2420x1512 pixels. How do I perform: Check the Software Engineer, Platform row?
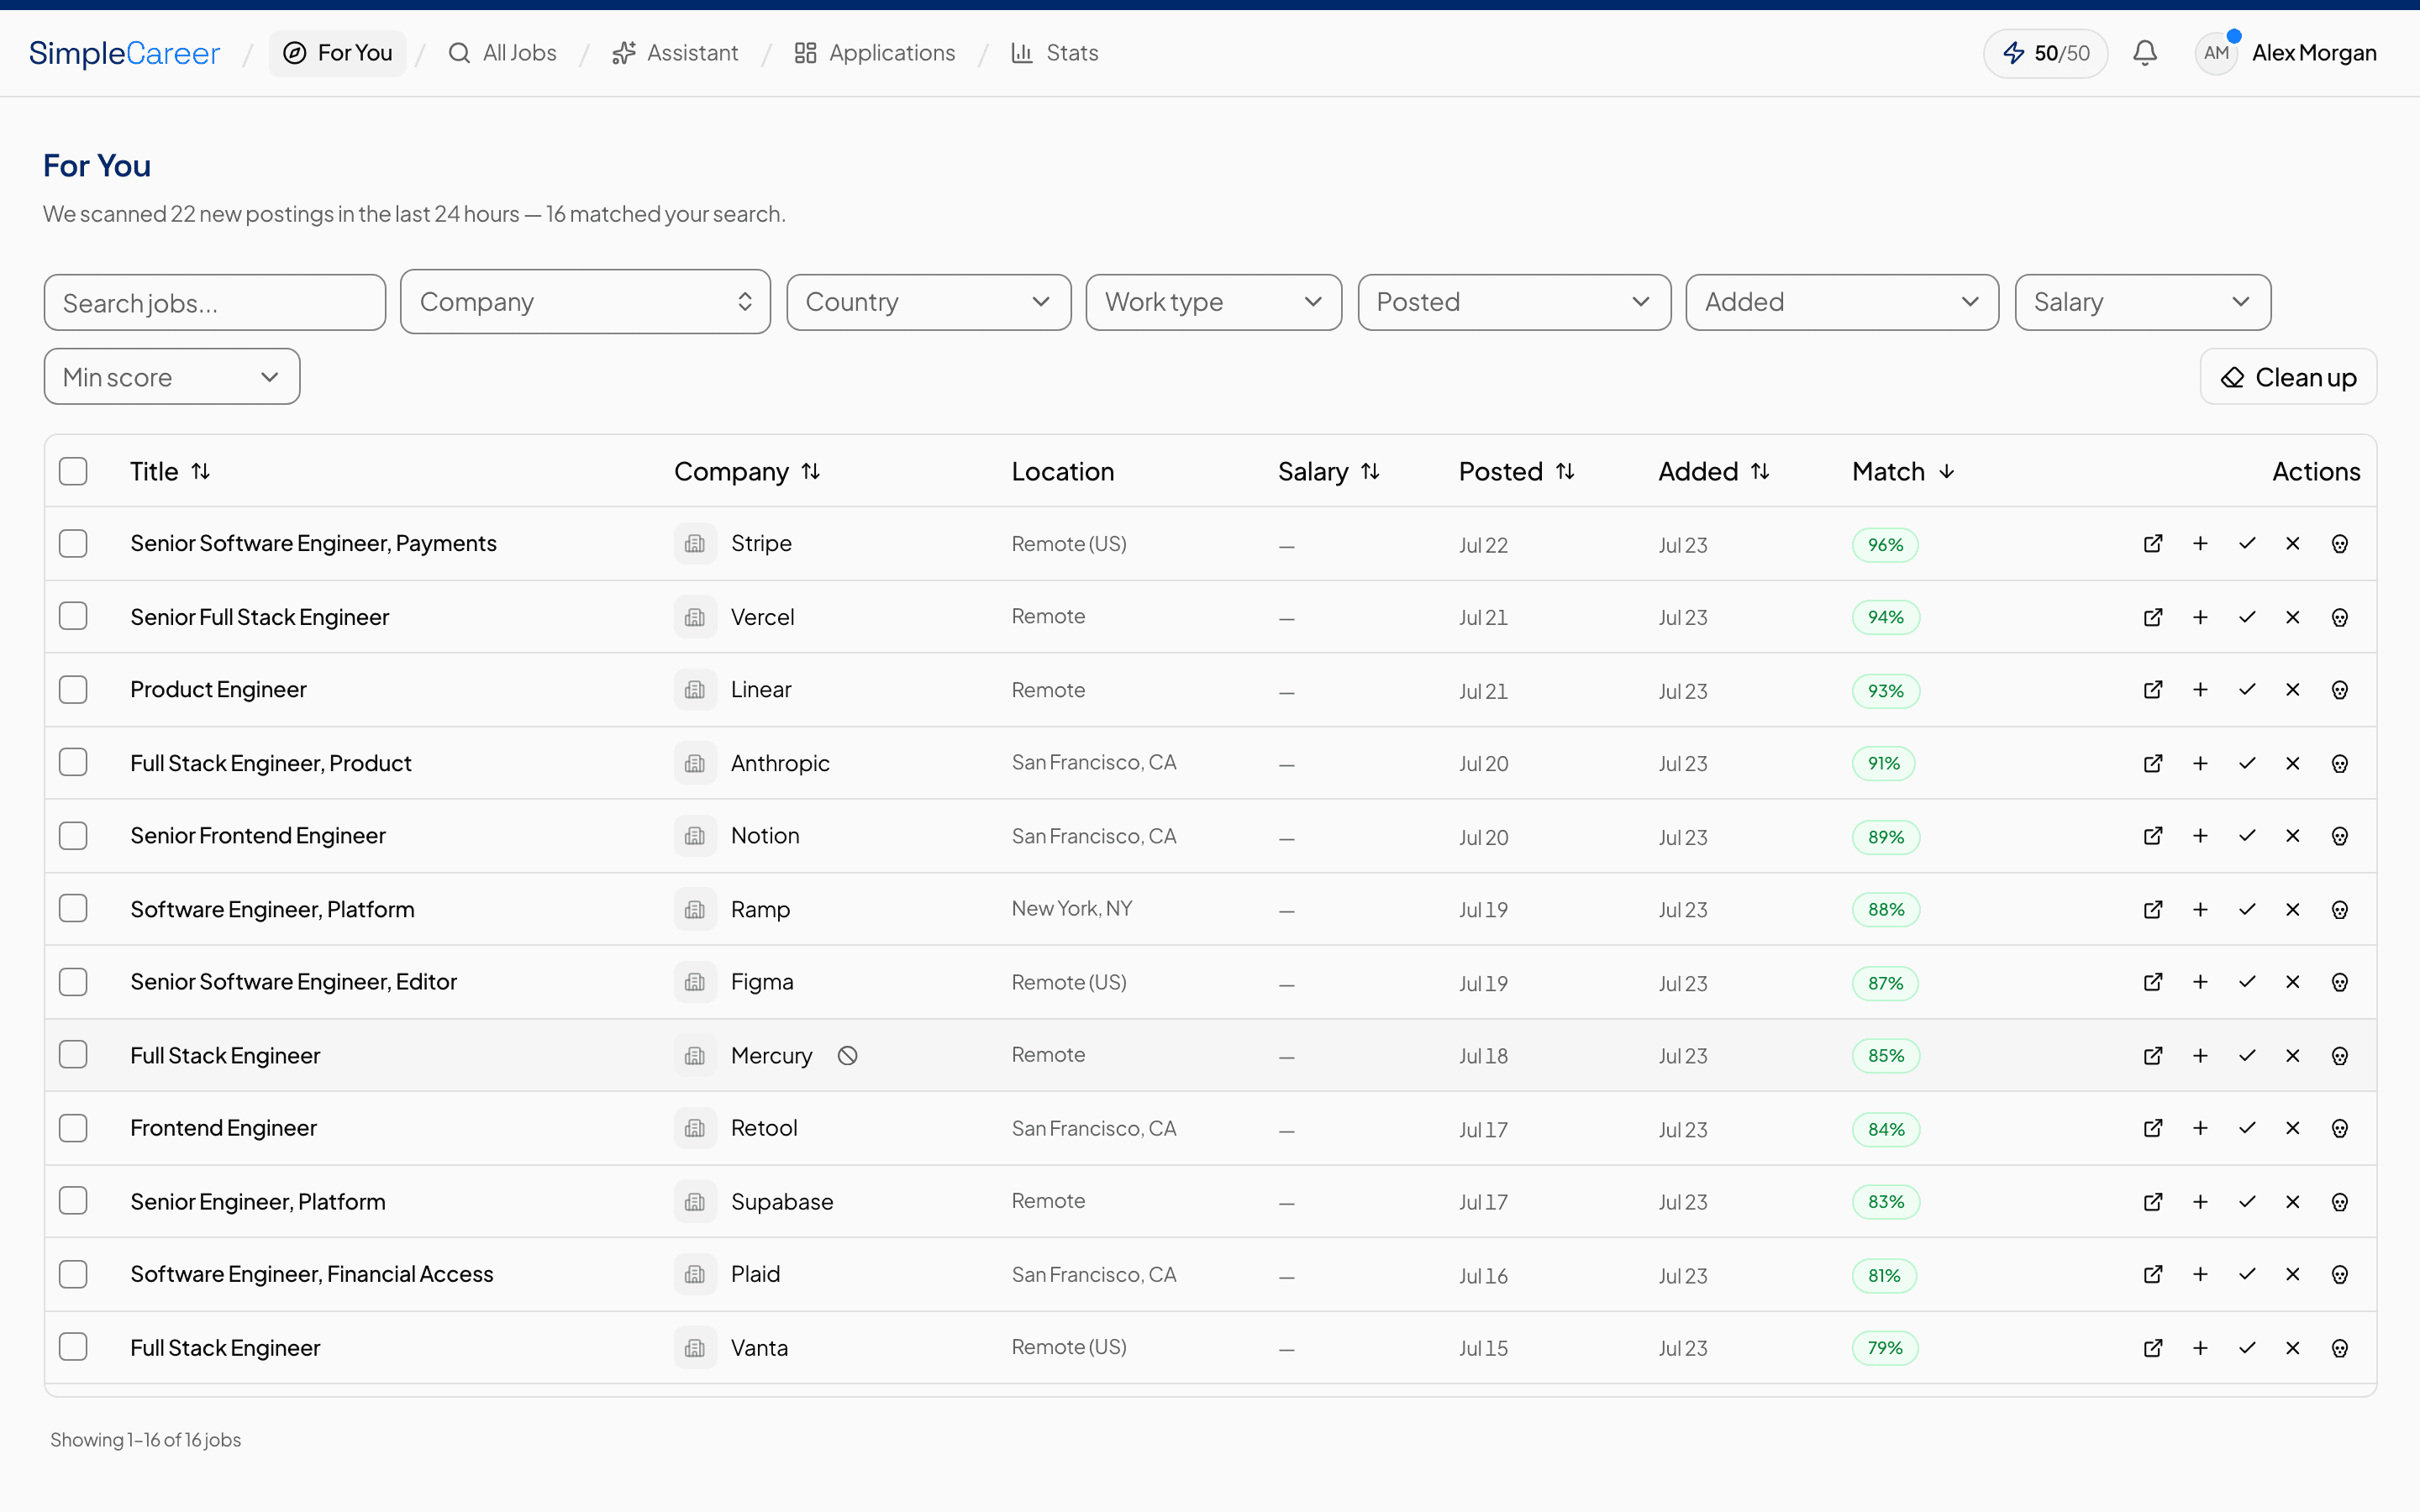pyautogui.click(x=73, y=908)
